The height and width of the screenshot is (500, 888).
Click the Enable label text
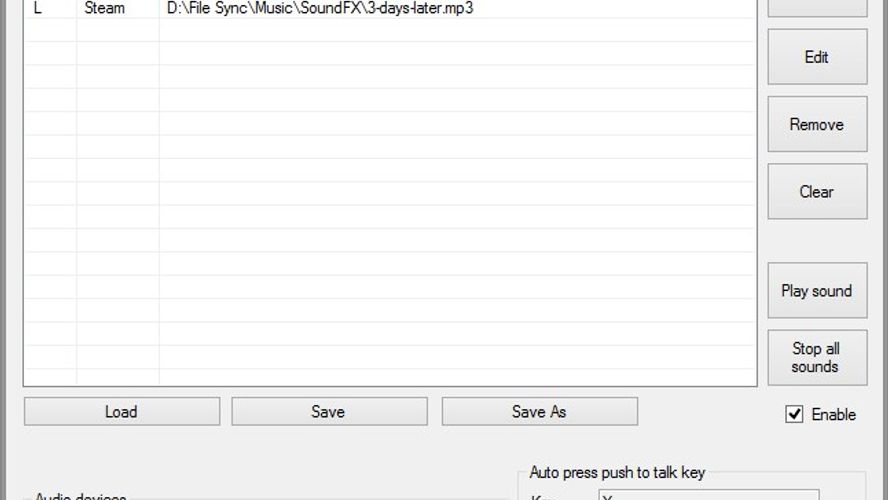834,414
